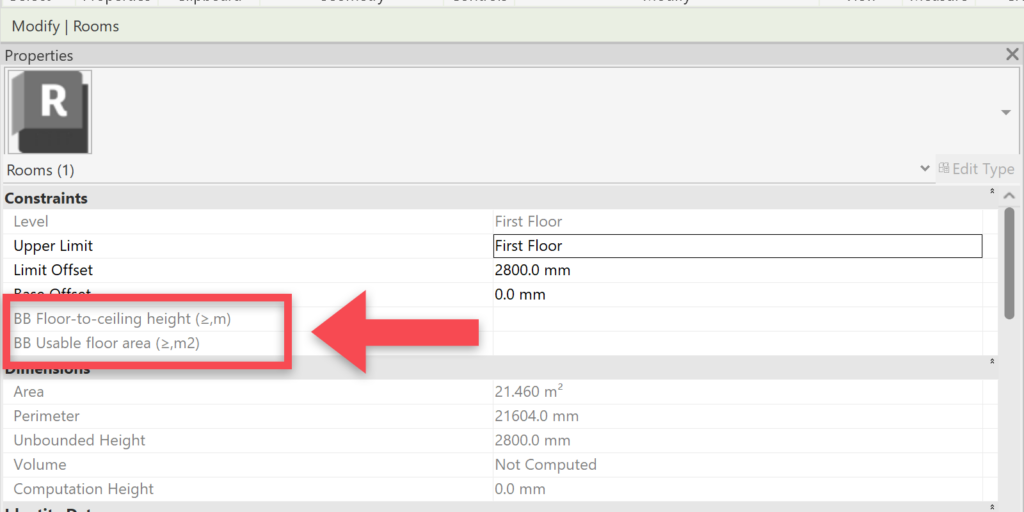Screen dimensions: 1024x512
Task: Select the Perimeter parameter row label
Action: click(47, 416)
